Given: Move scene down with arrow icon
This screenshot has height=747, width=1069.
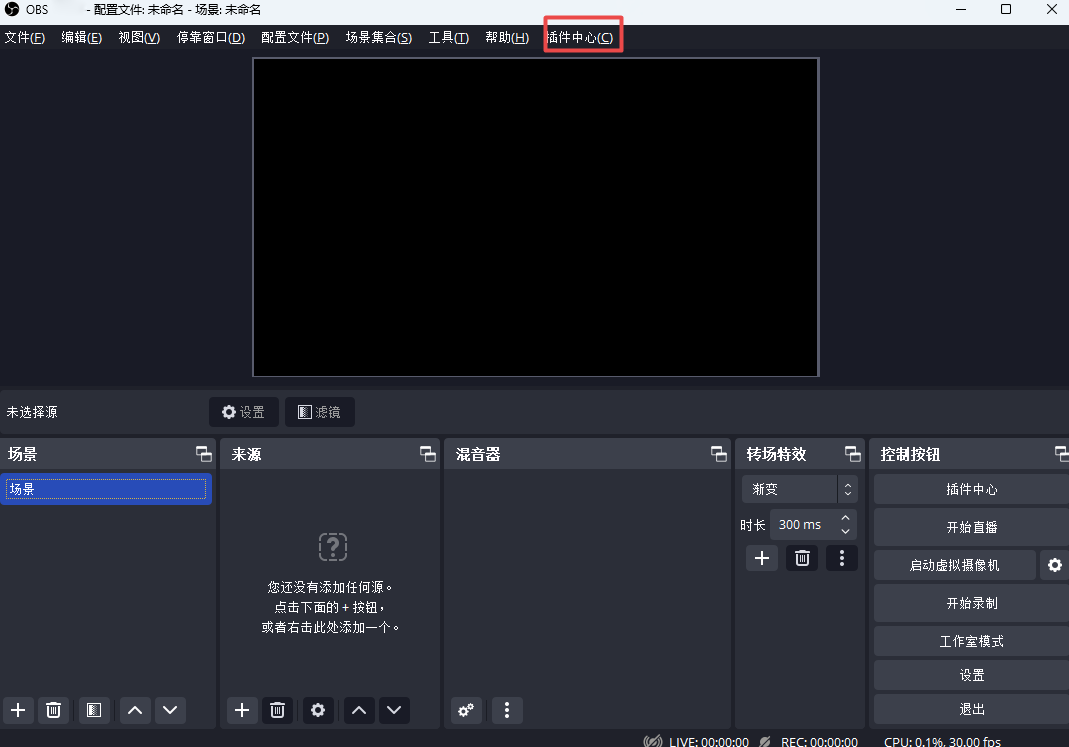Looking at the screenshot, I should coord(170,710).
